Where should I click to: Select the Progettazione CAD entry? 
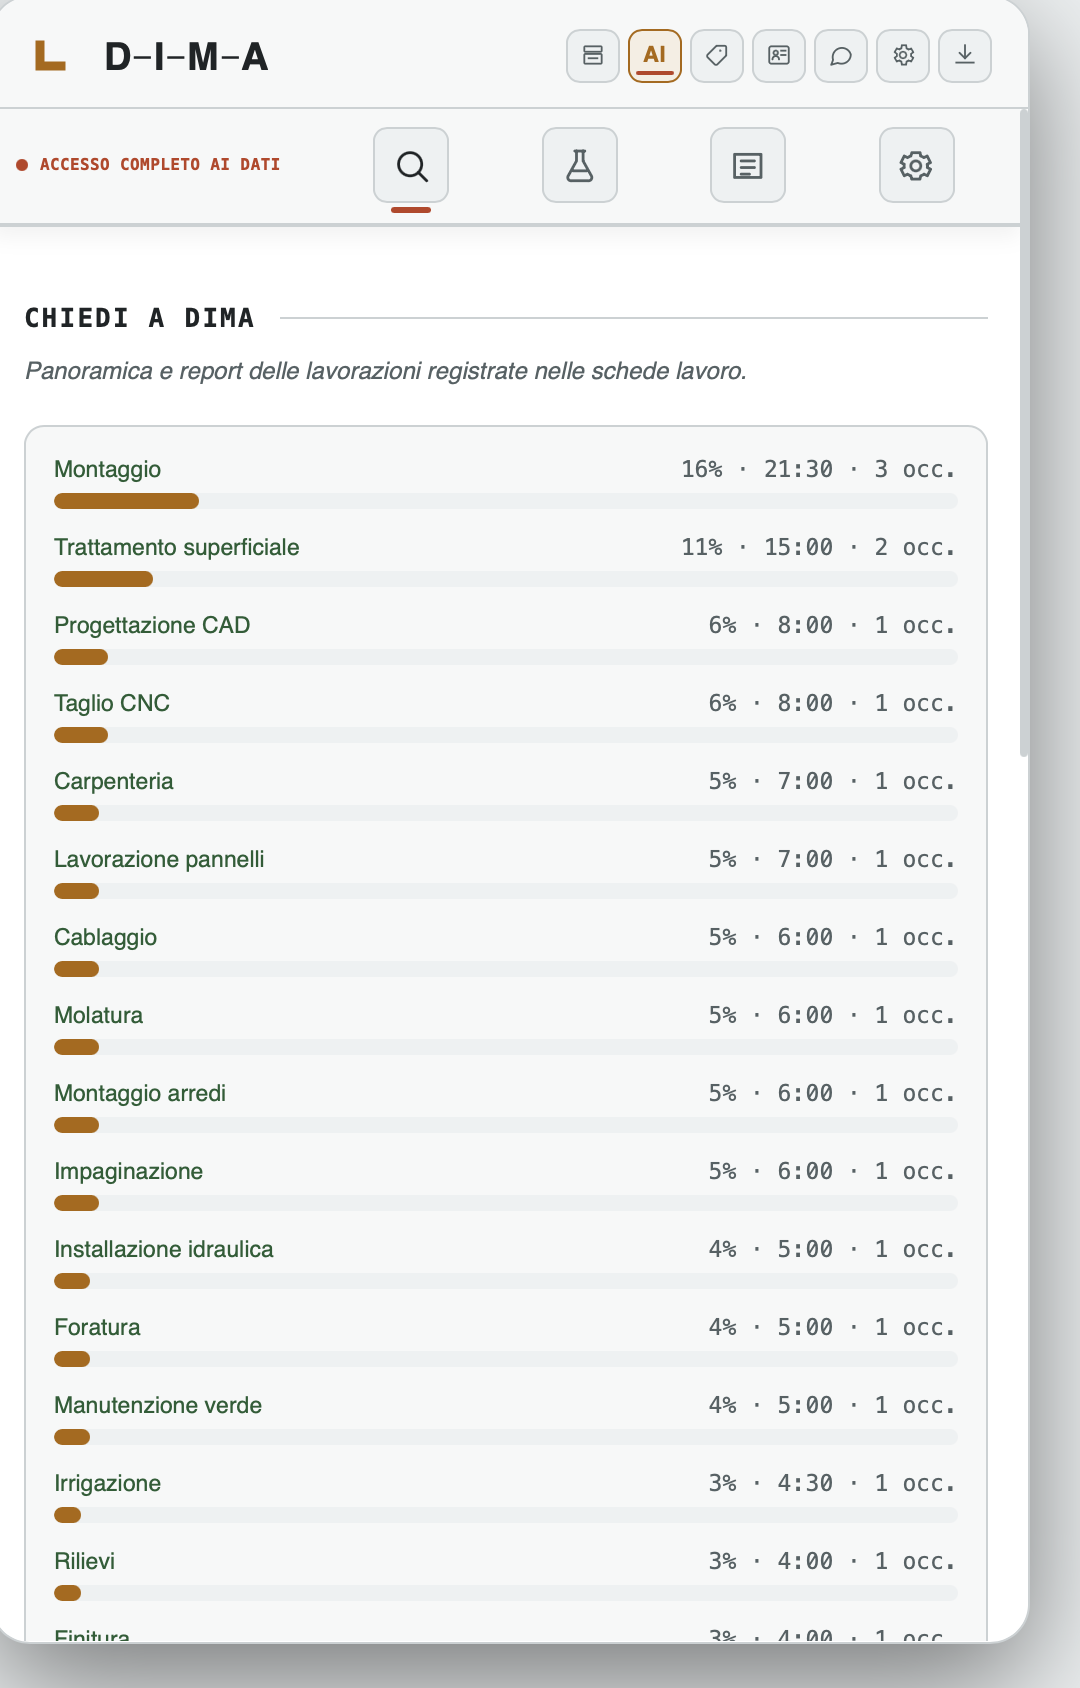tap(505, 638)
